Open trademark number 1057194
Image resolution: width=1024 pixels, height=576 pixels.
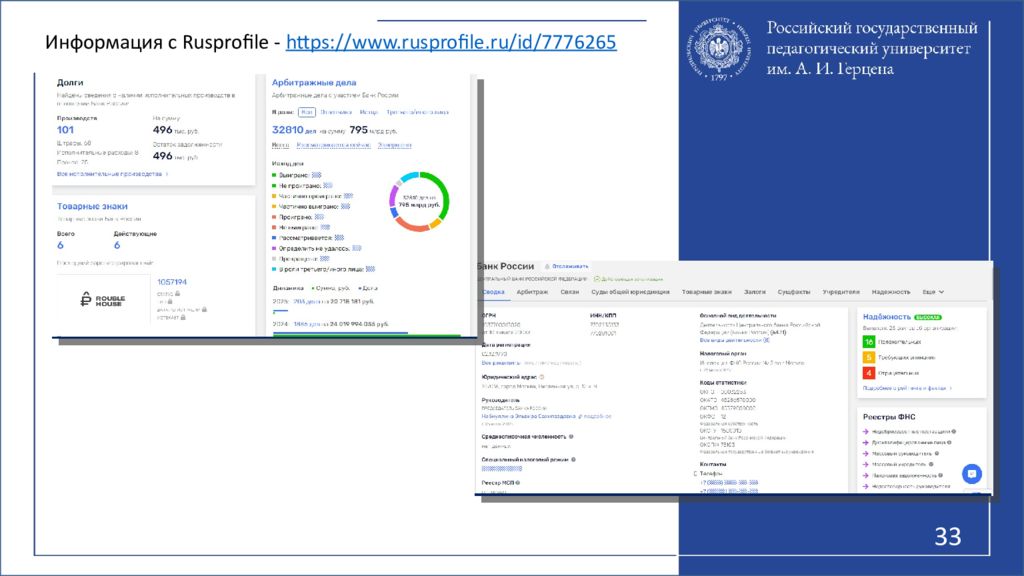pyautogui.click(x=172, y=282)
